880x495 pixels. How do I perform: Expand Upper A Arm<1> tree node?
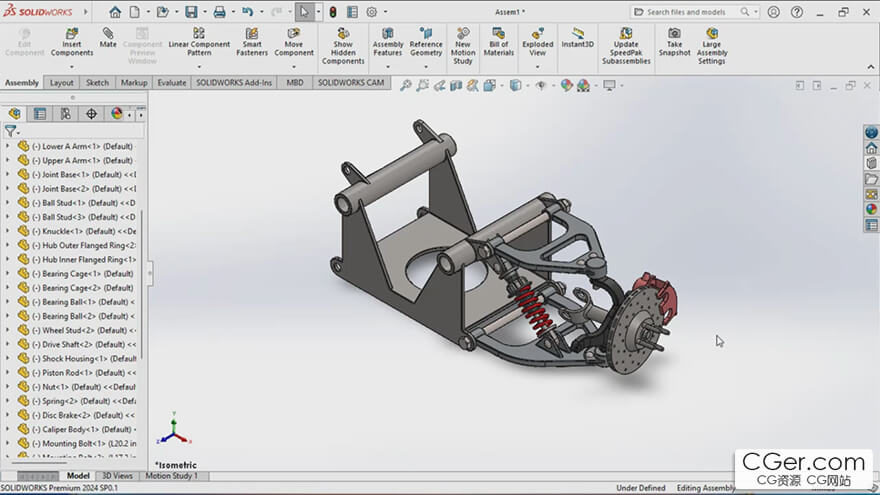pos(7,160)
